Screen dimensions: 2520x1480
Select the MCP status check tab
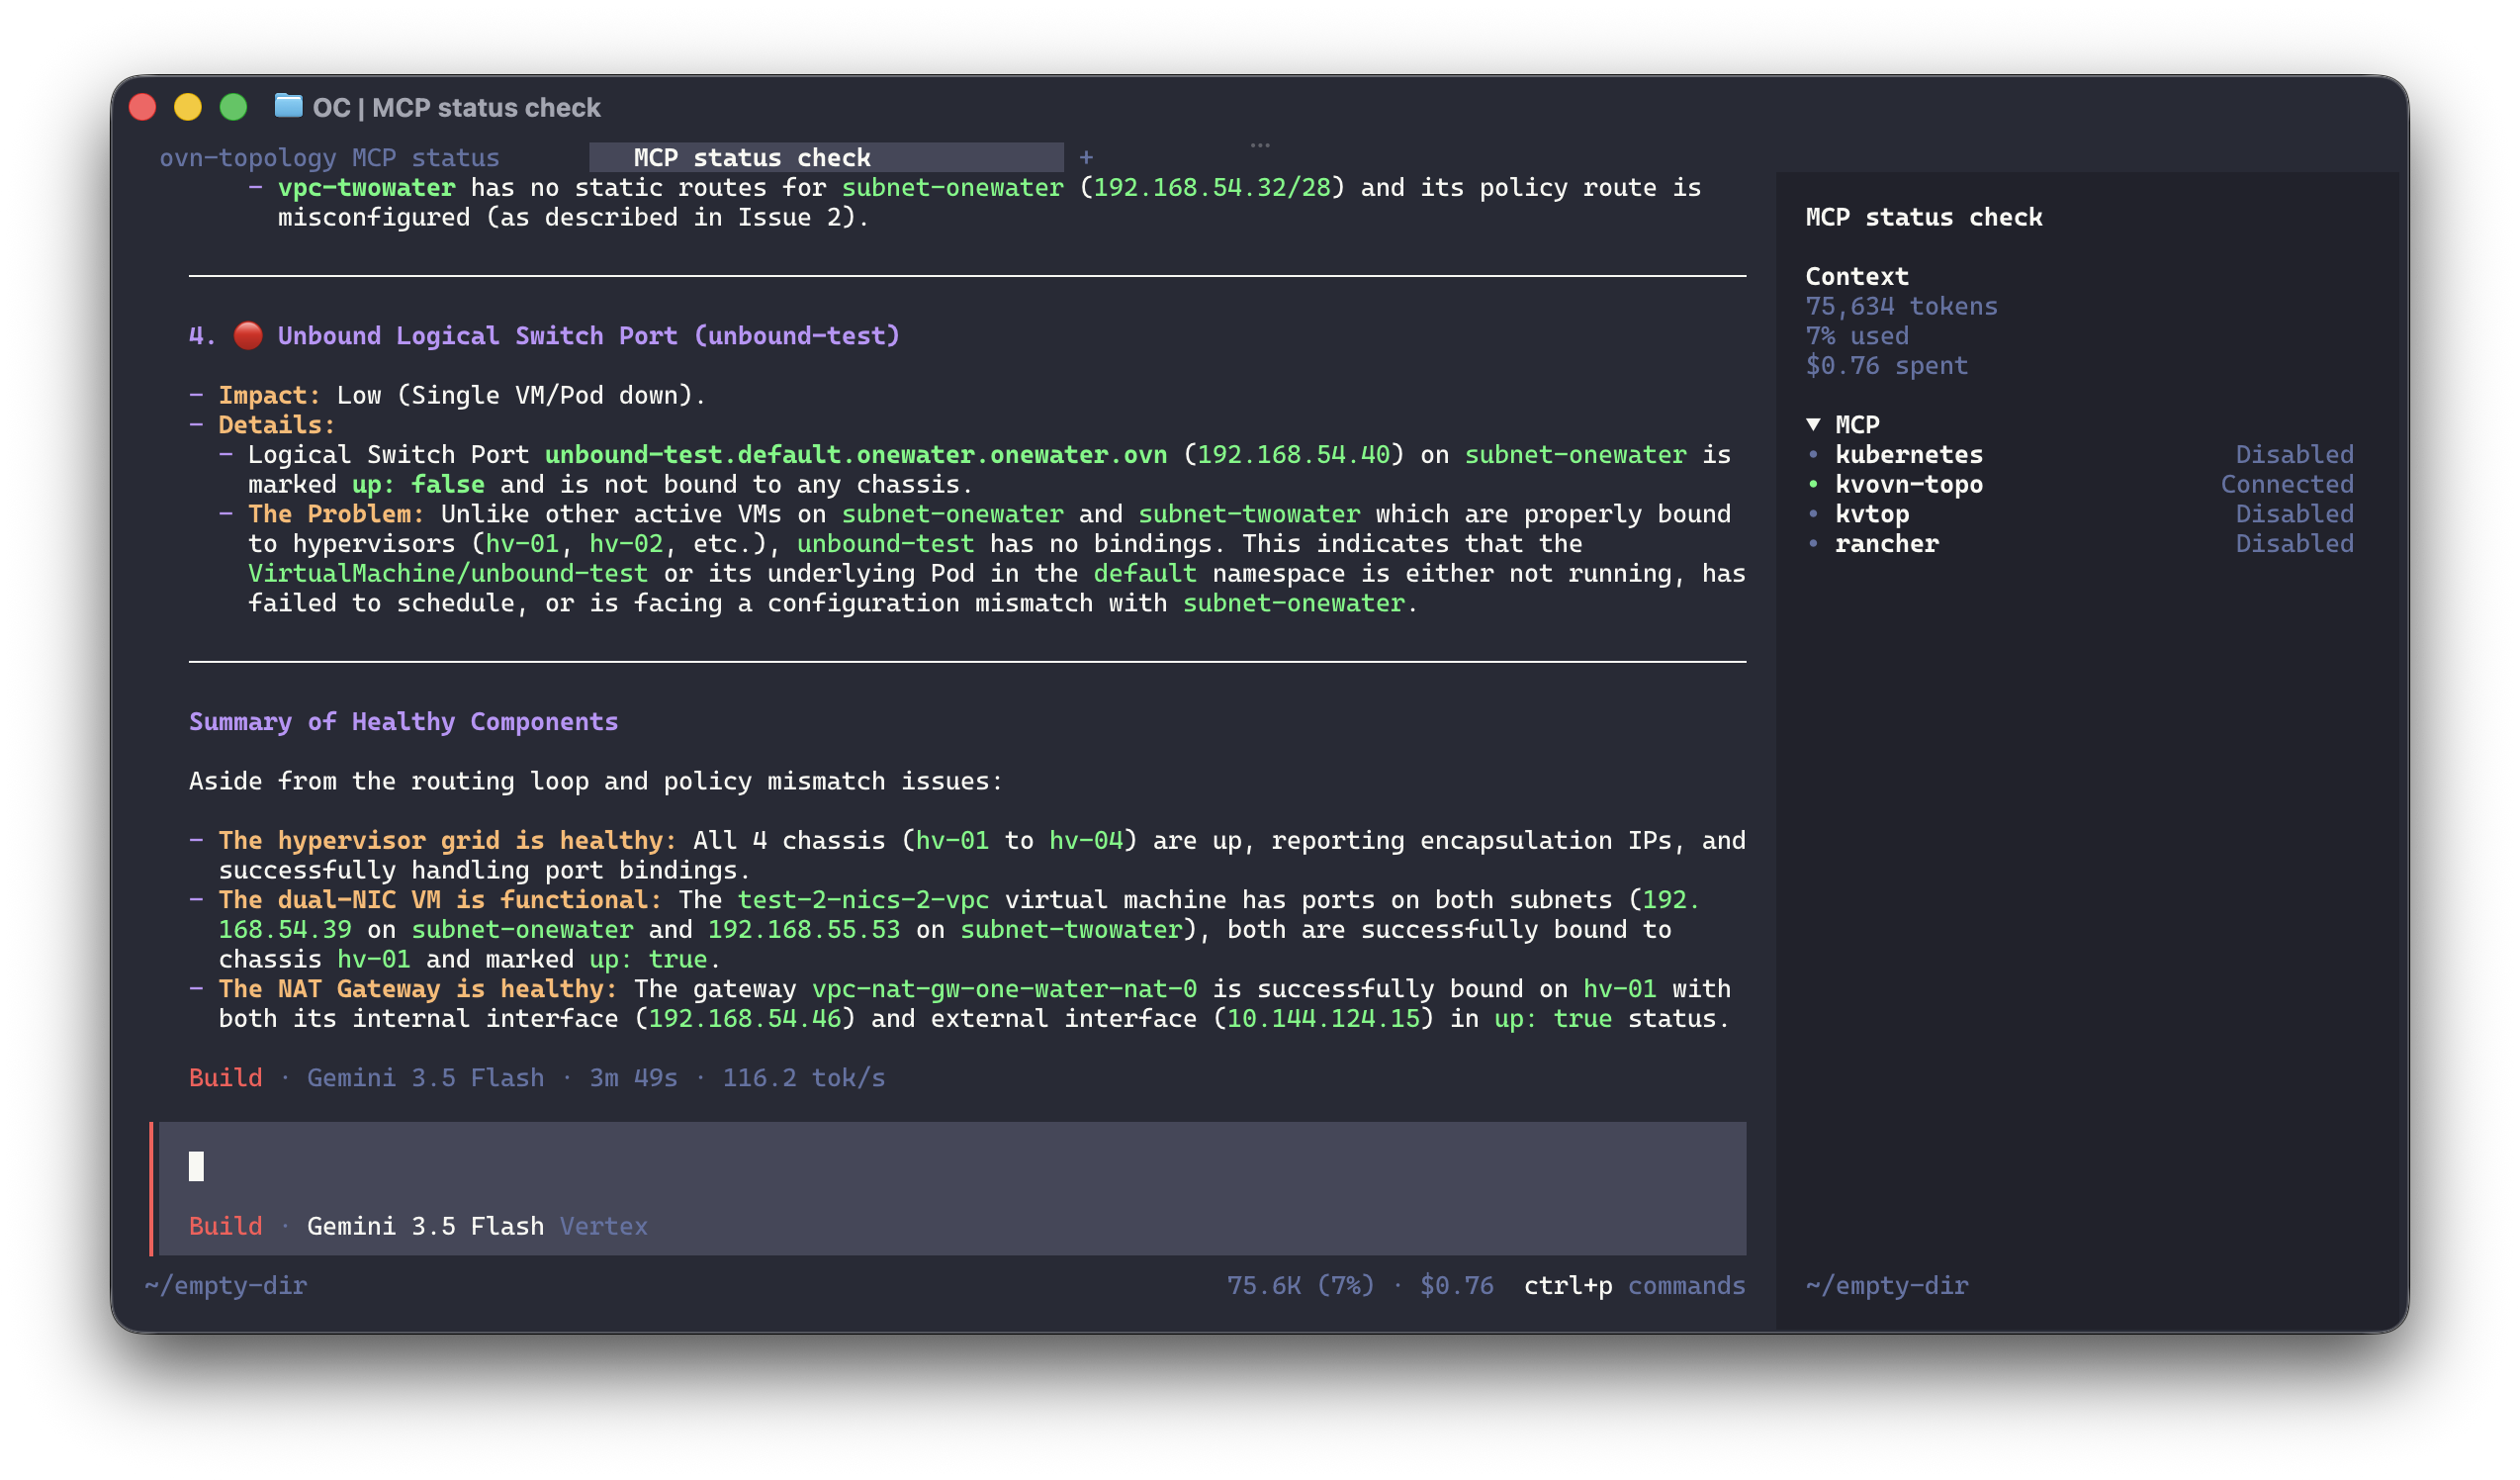click(x=826, y=158)
